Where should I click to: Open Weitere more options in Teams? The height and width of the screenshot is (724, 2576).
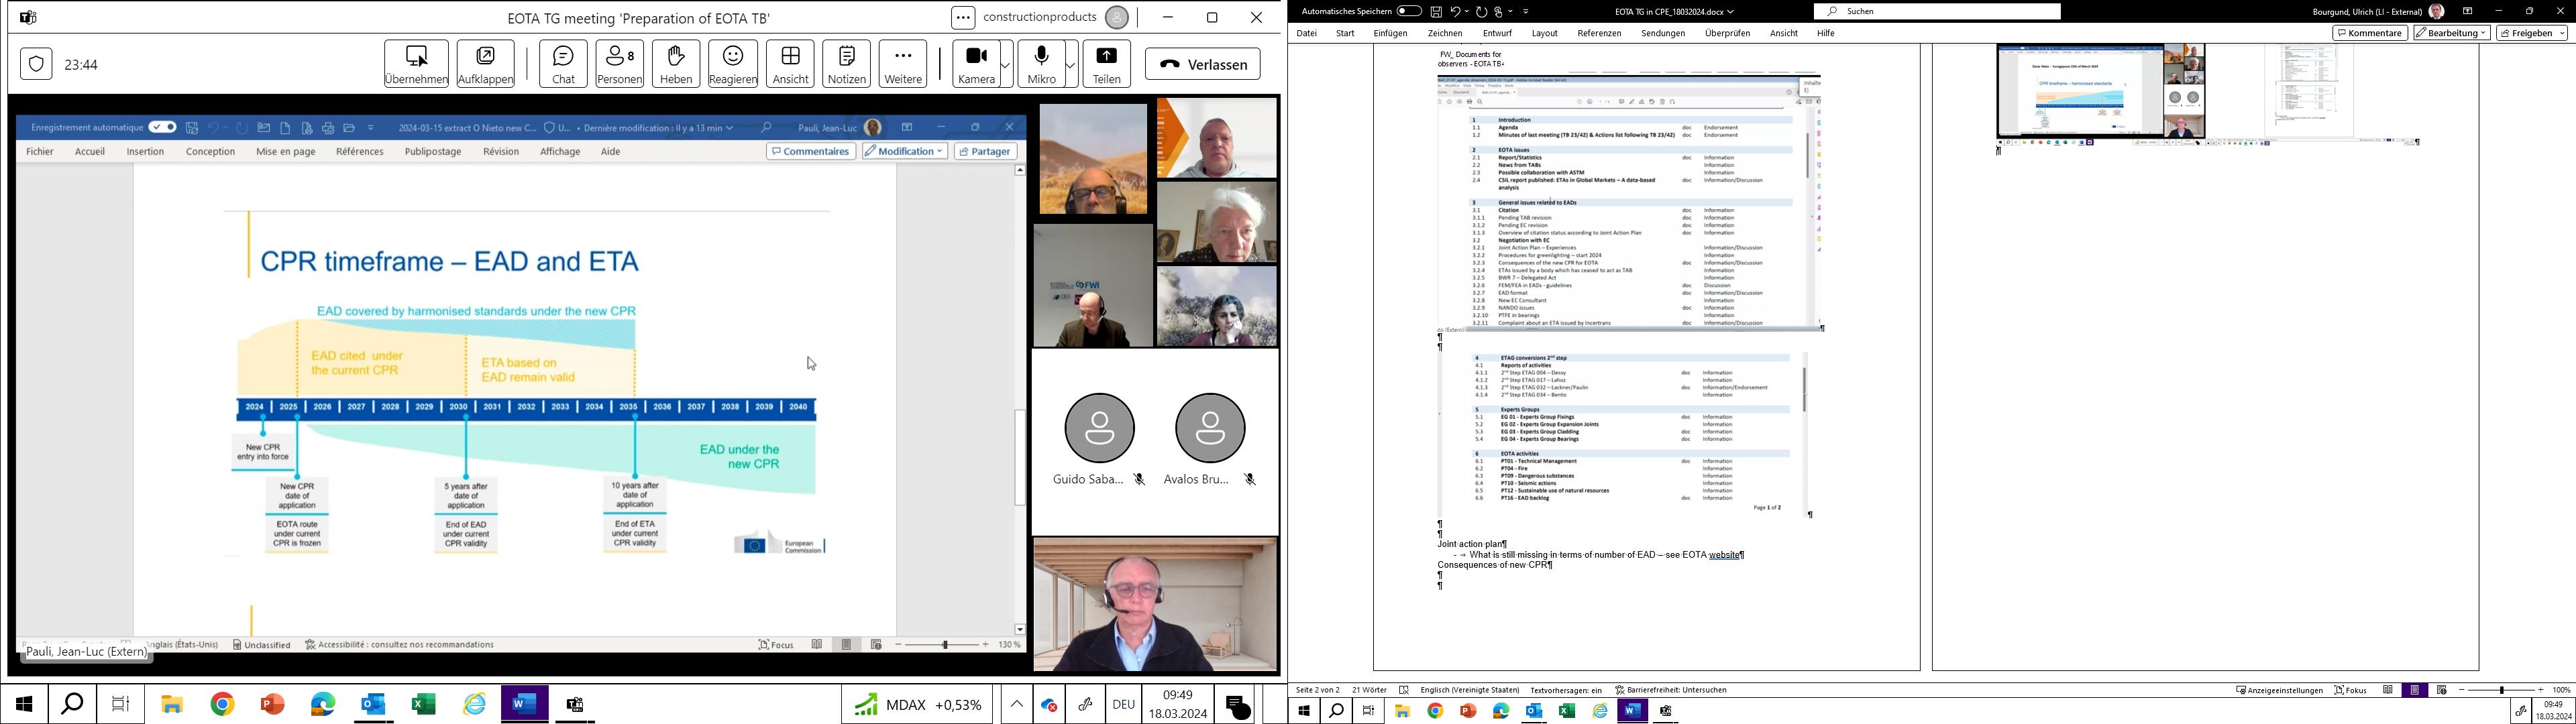click(902, 64)
